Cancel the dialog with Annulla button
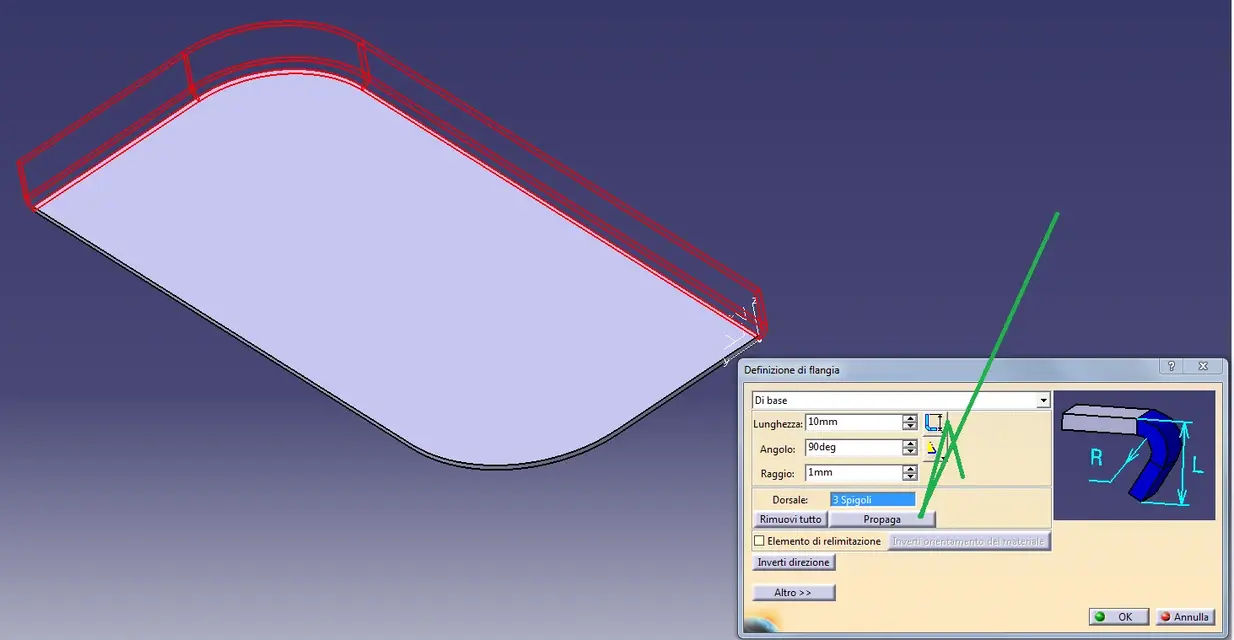Screen dimensions: 1234x640 click(1184, 617)
